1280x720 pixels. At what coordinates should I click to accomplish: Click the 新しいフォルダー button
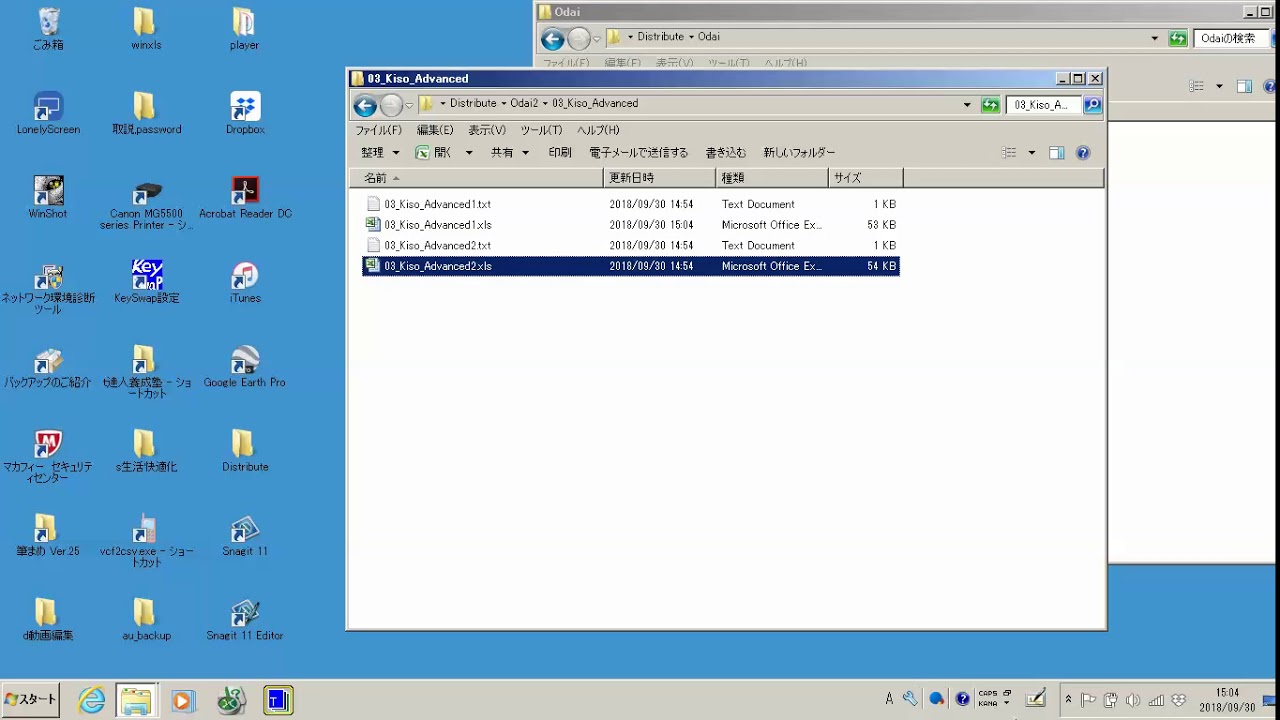click(799, 153)
